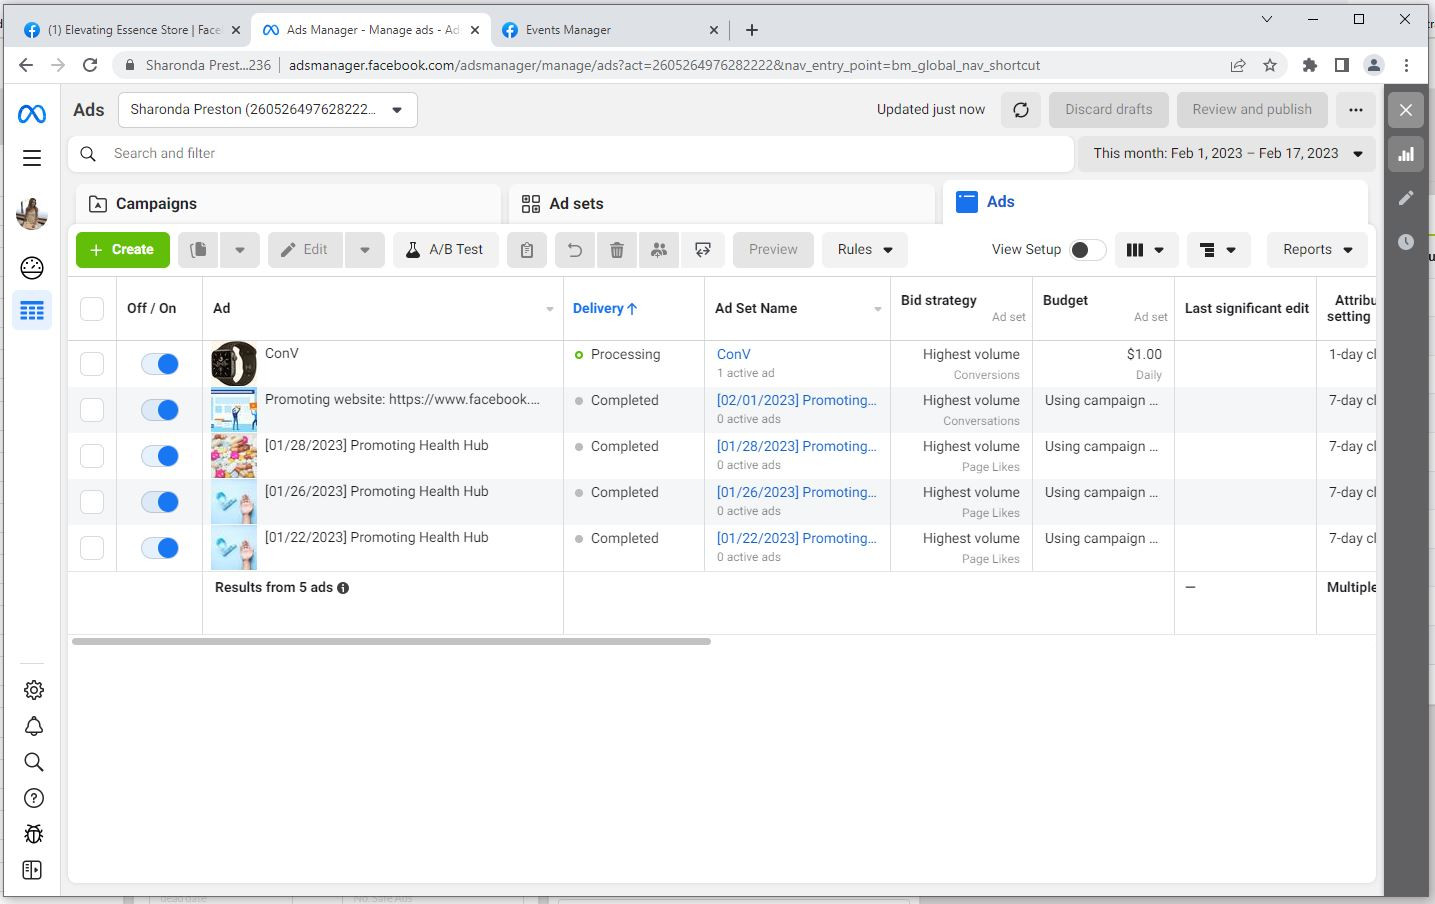
Task: Switch to Events Manager browser tab
Action: tap(608, 30)
